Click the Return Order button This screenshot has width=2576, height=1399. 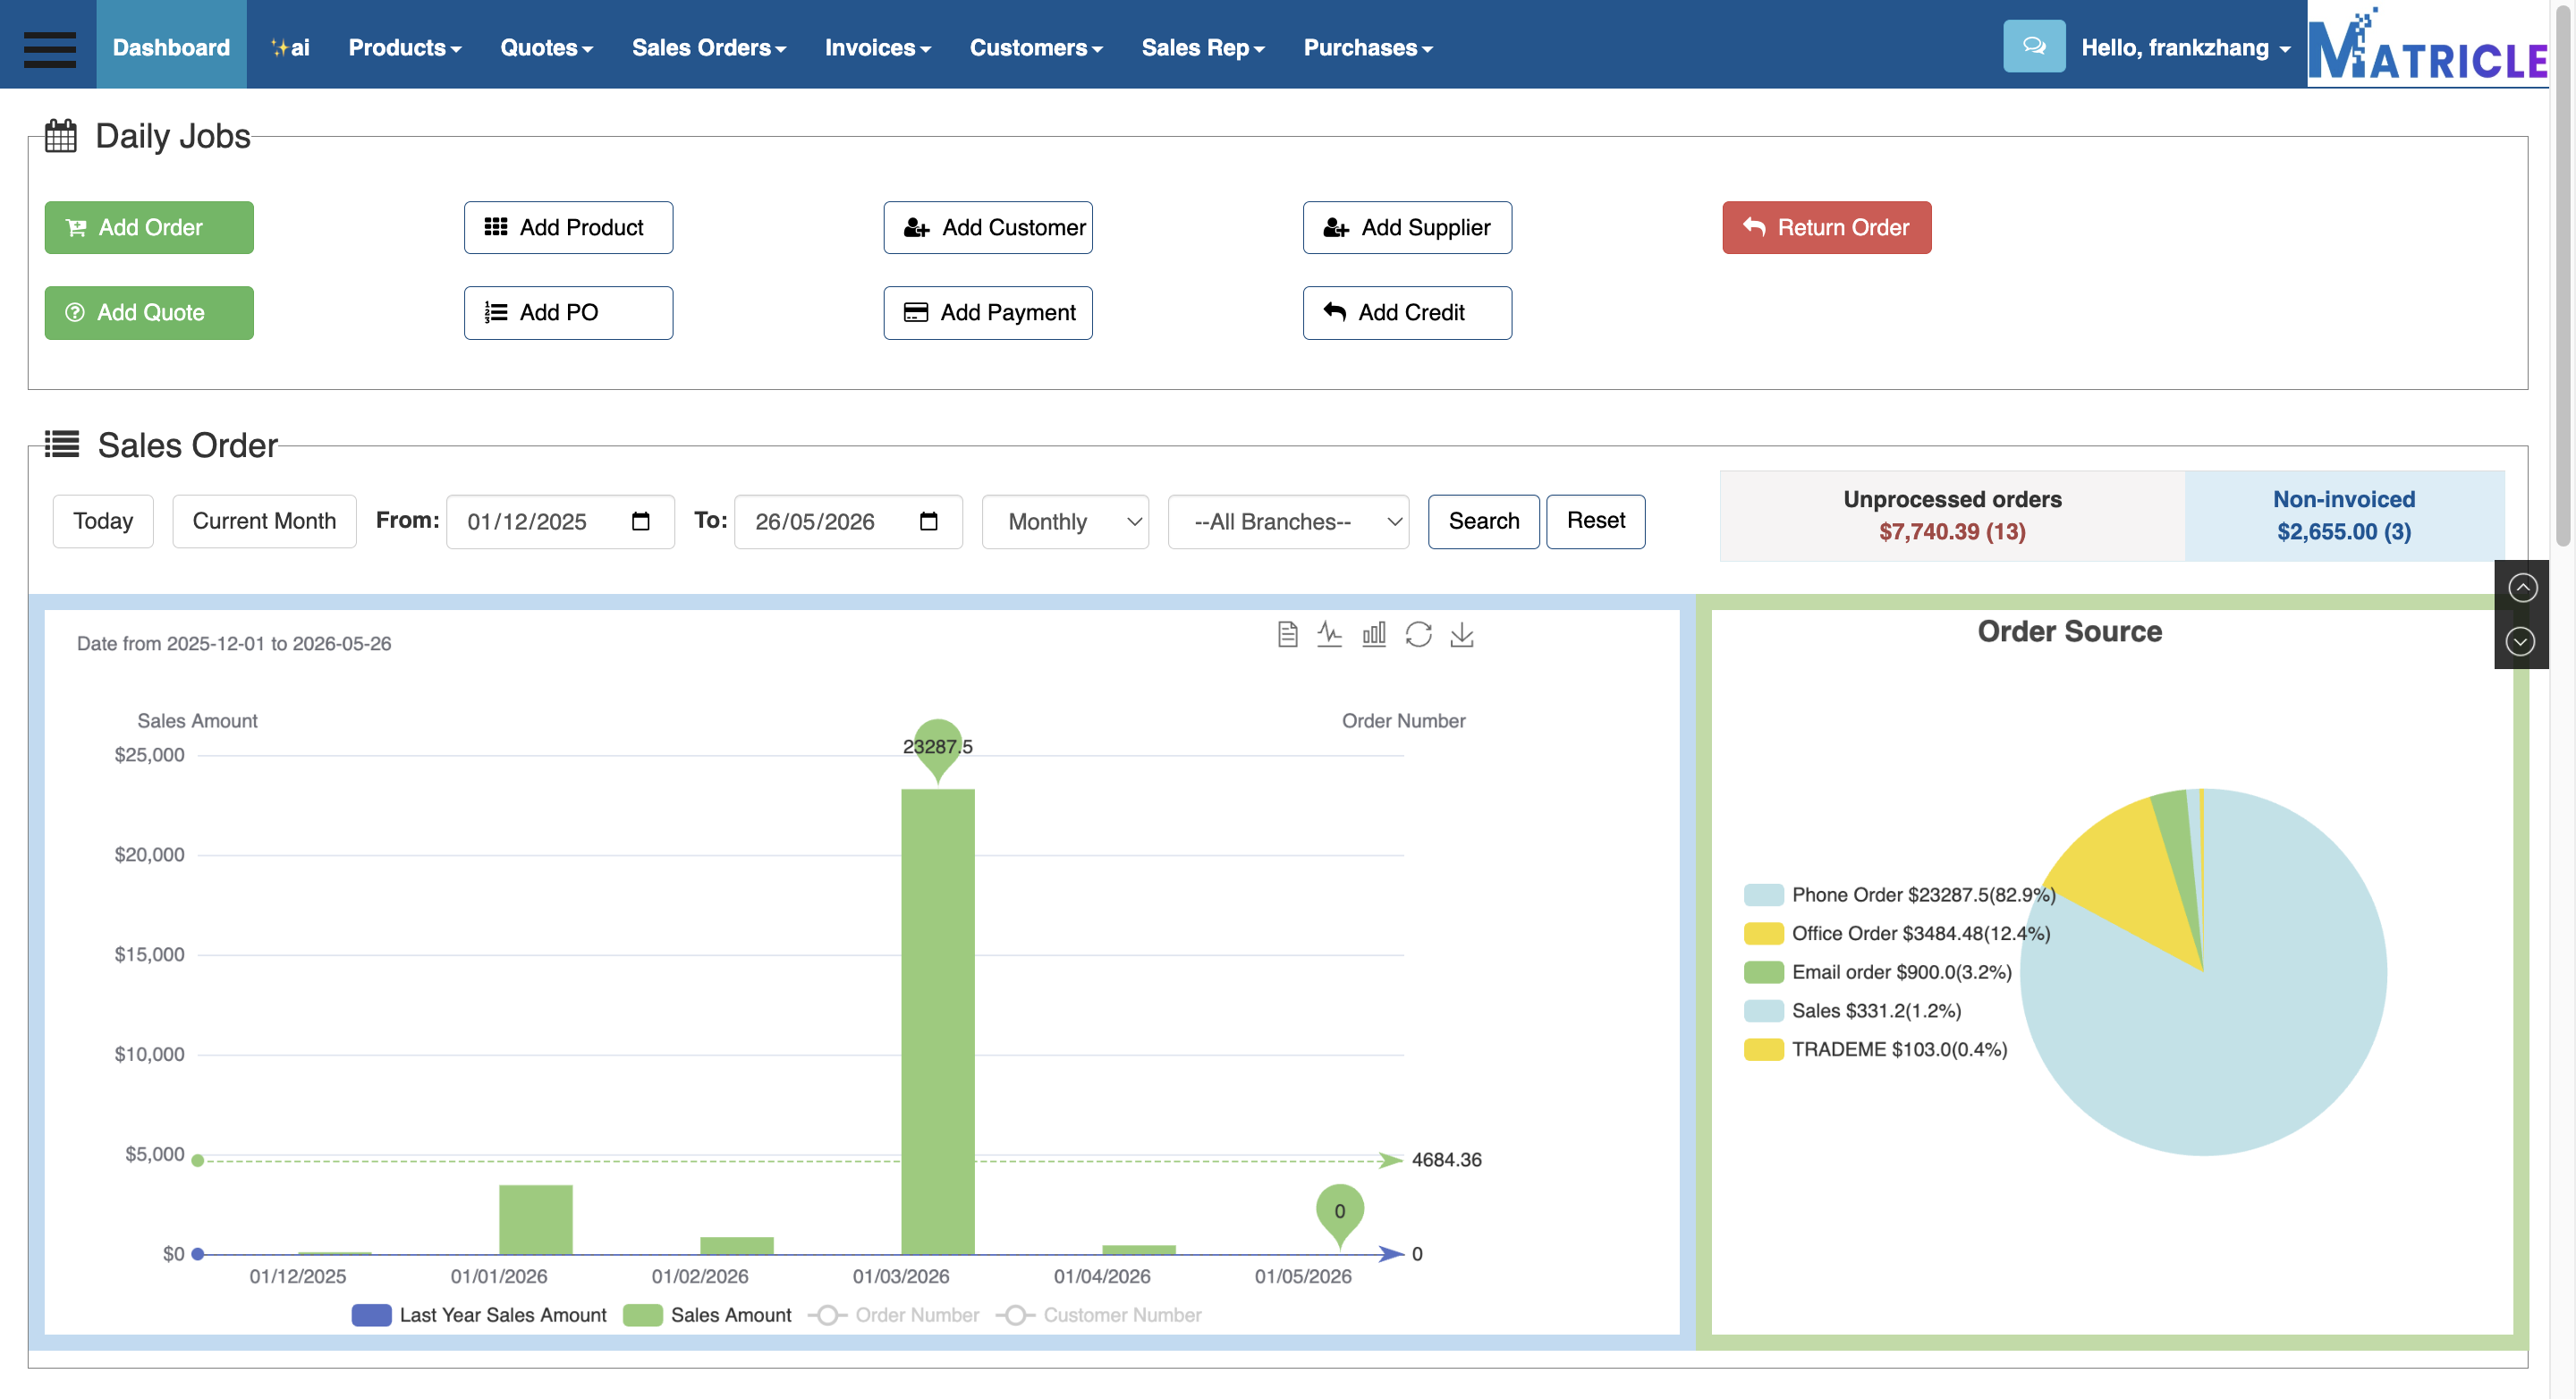[1826, 227]
